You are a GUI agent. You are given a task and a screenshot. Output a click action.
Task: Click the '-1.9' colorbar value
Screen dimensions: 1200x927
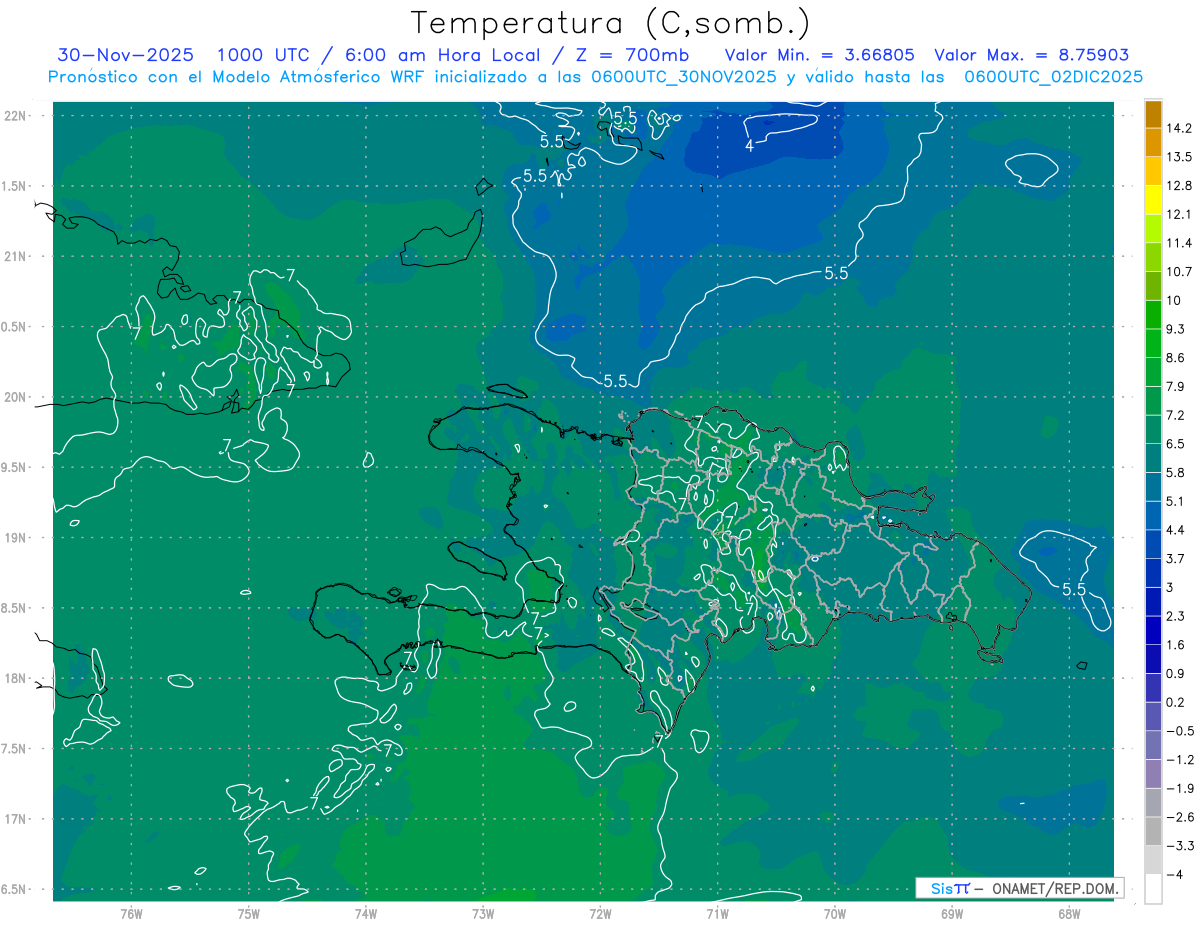tap(1178, 788)
